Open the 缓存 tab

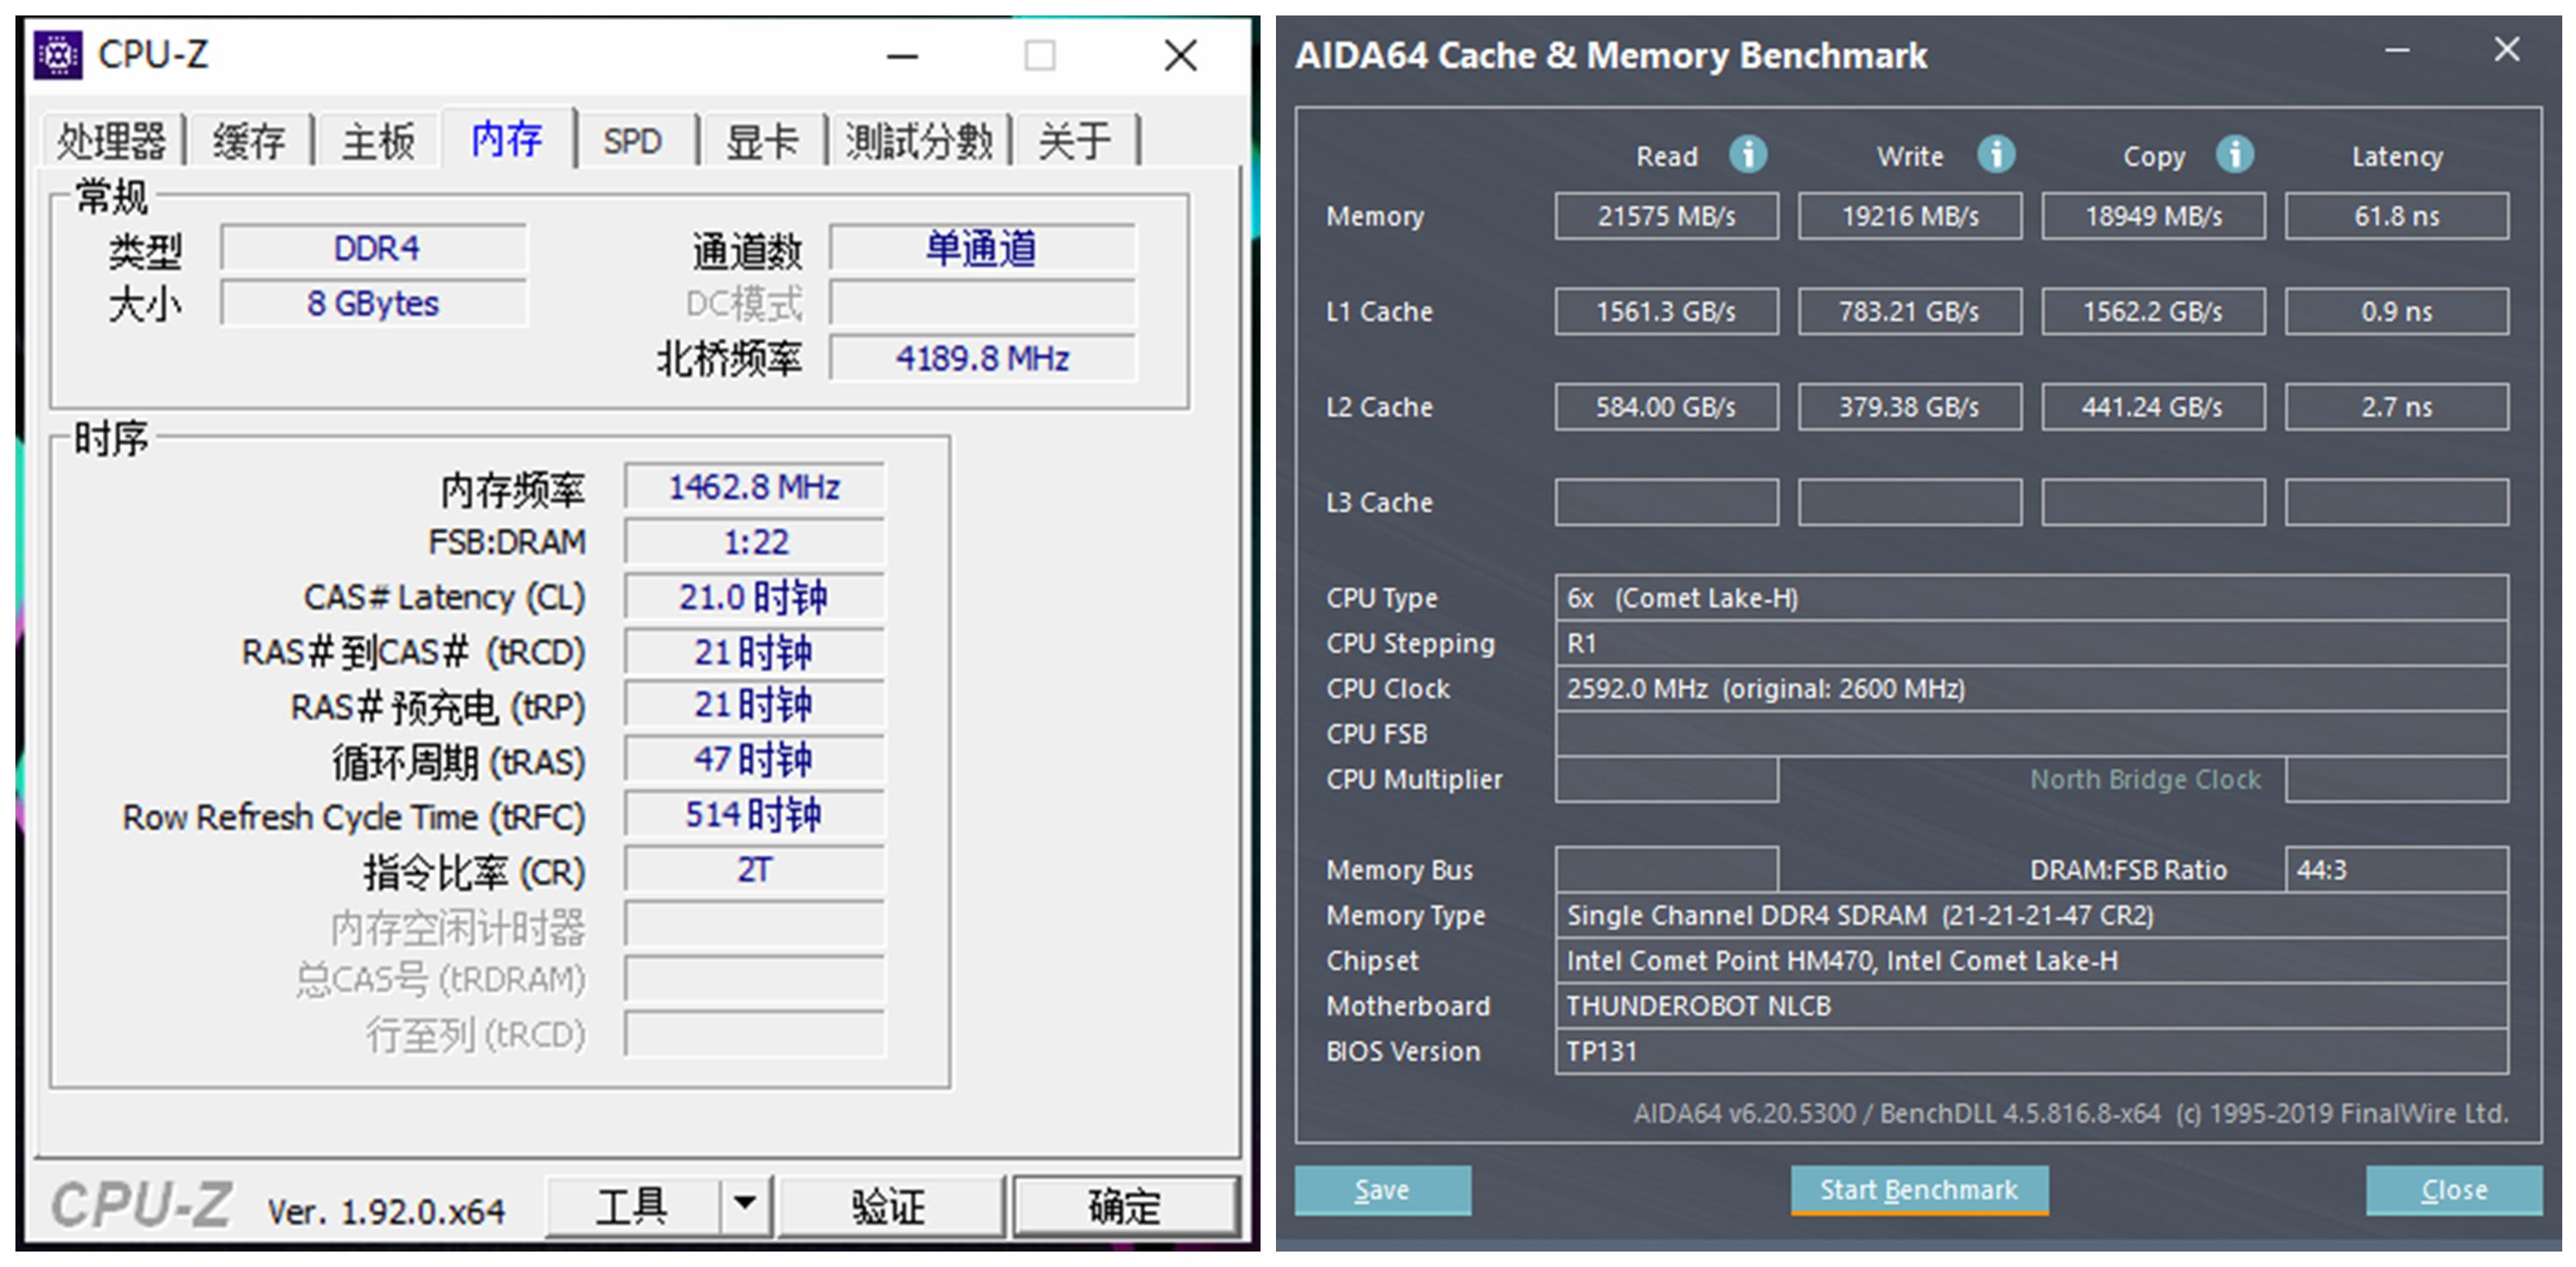(249, 141)
